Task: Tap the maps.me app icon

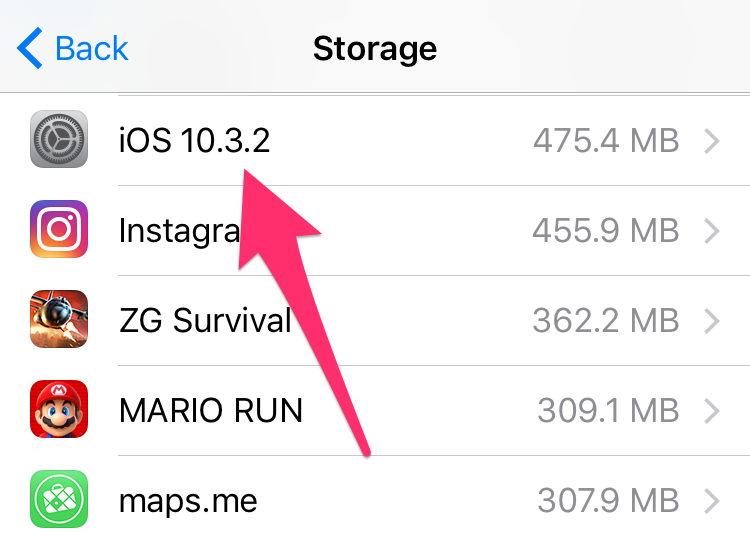Action: tap(59, 499)
